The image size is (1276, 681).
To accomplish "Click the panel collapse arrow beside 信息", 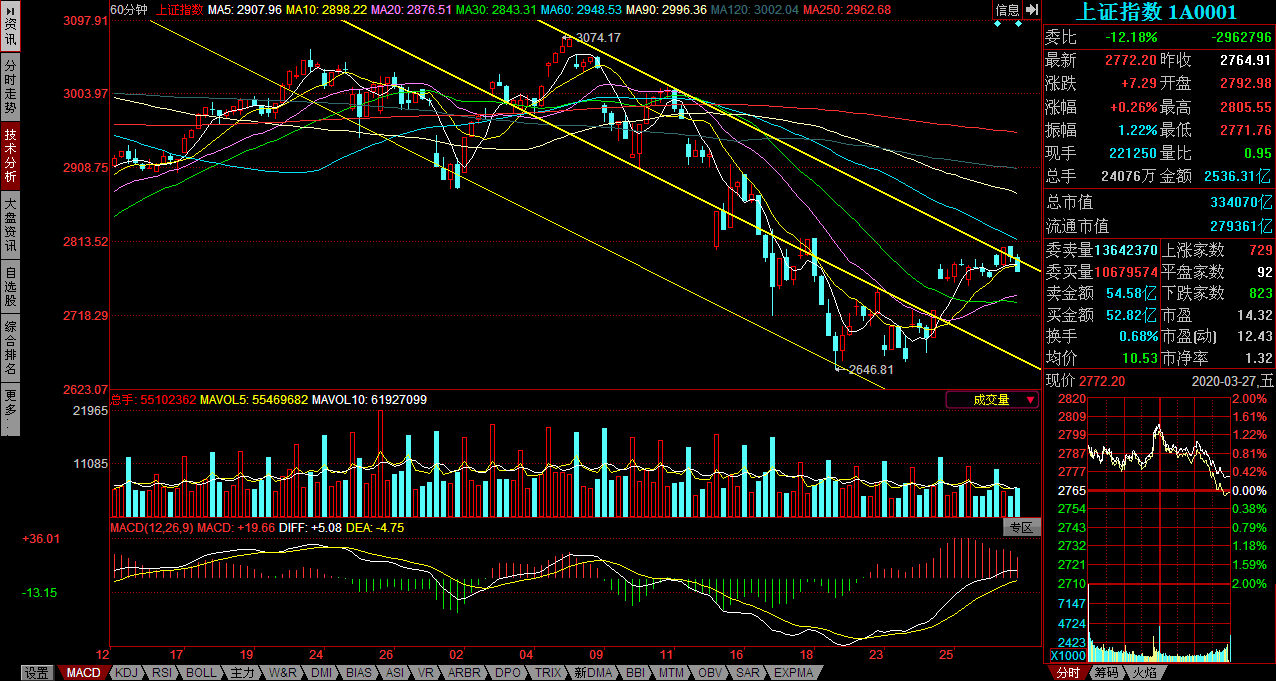I will point(1032,10).
